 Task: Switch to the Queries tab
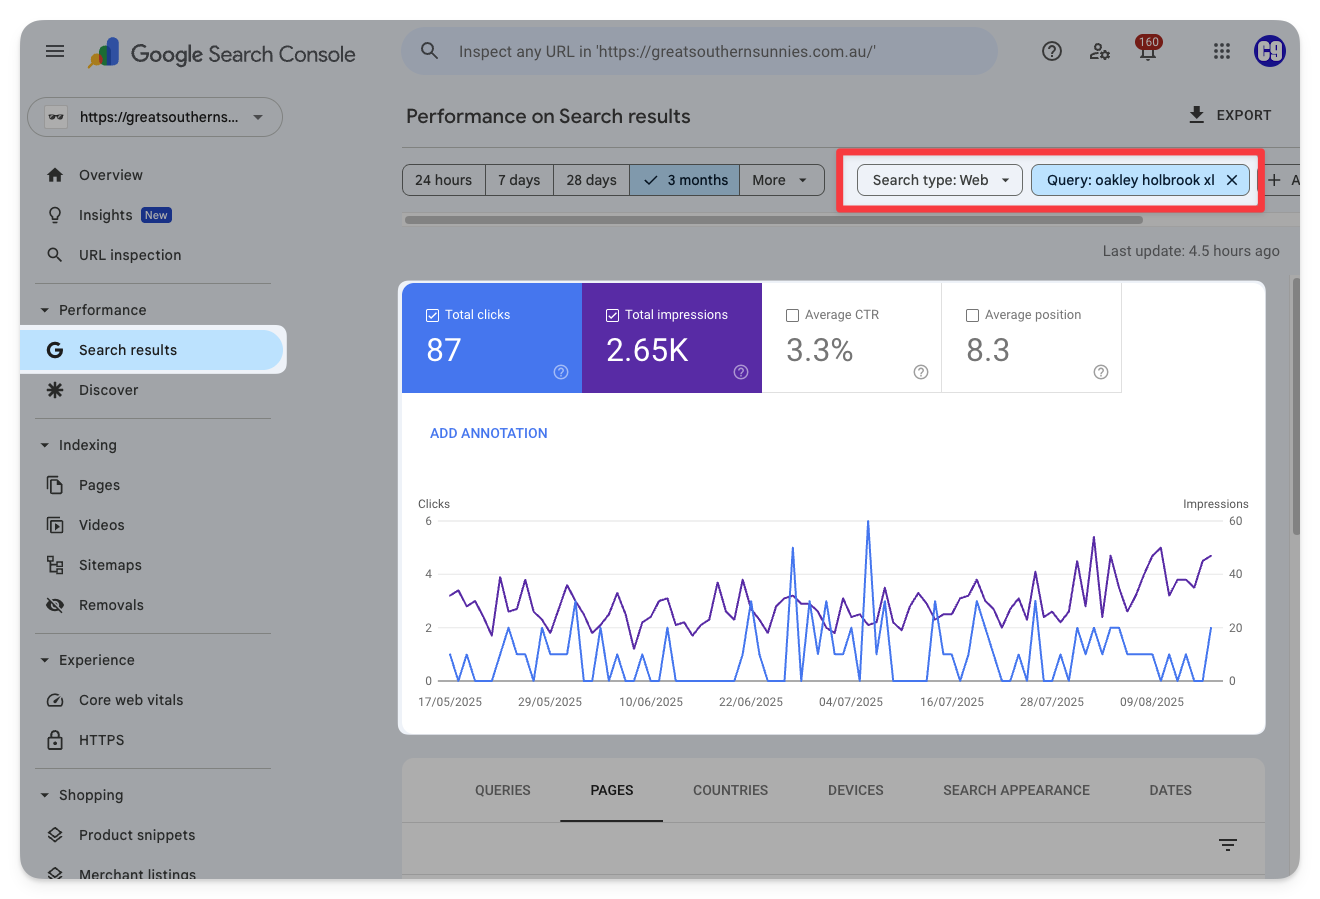[x=502, y=790]
